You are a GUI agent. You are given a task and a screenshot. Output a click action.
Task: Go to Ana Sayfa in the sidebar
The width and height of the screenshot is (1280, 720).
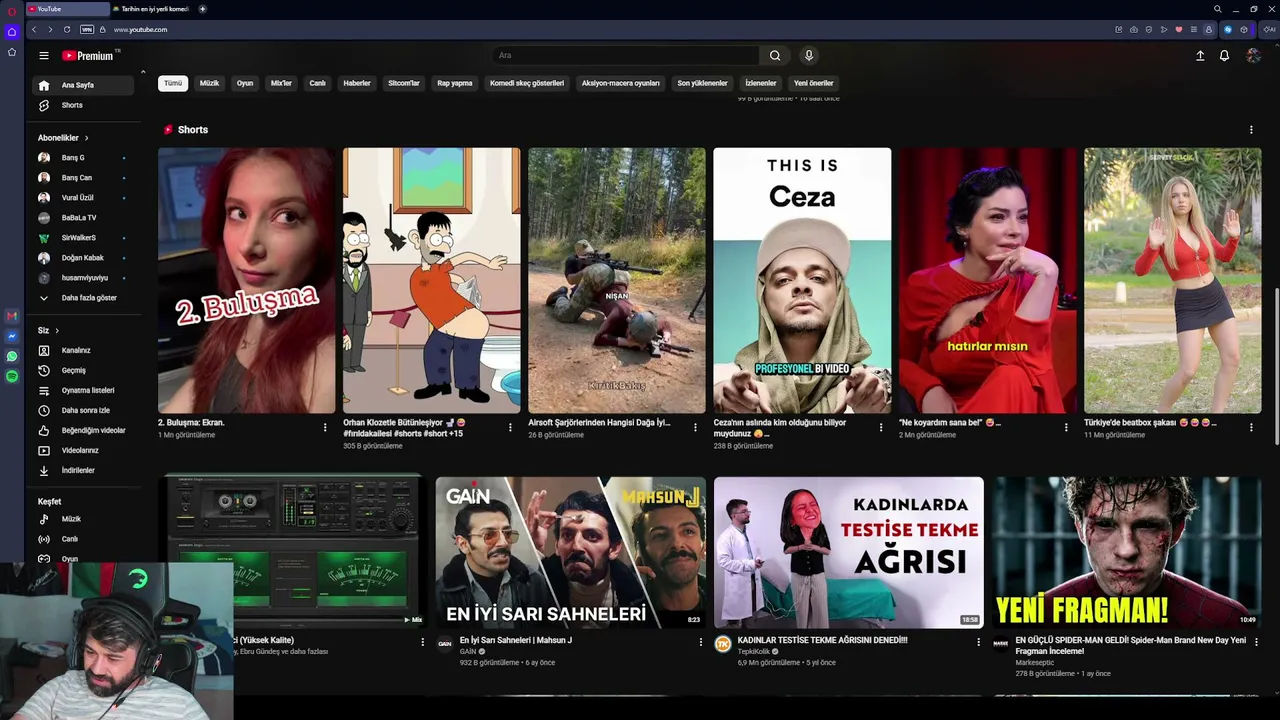pos(83,85)
